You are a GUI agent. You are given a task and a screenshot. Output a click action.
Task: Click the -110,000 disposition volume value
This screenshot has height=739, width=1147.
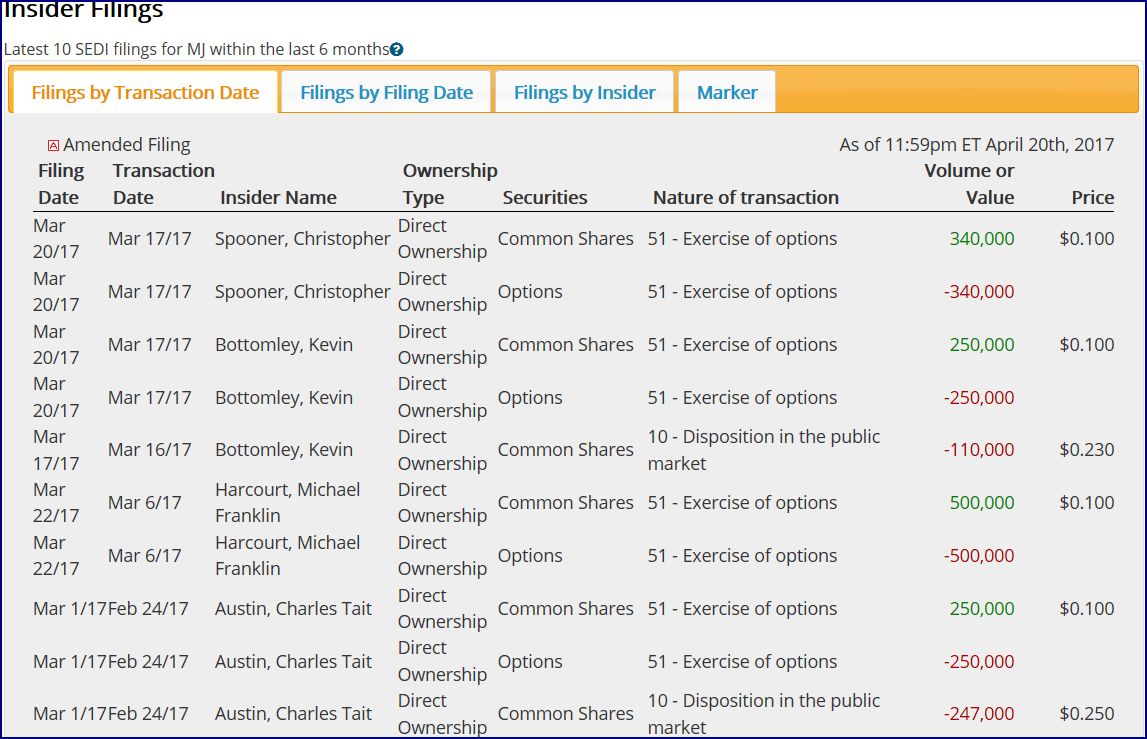coord(978,450)
